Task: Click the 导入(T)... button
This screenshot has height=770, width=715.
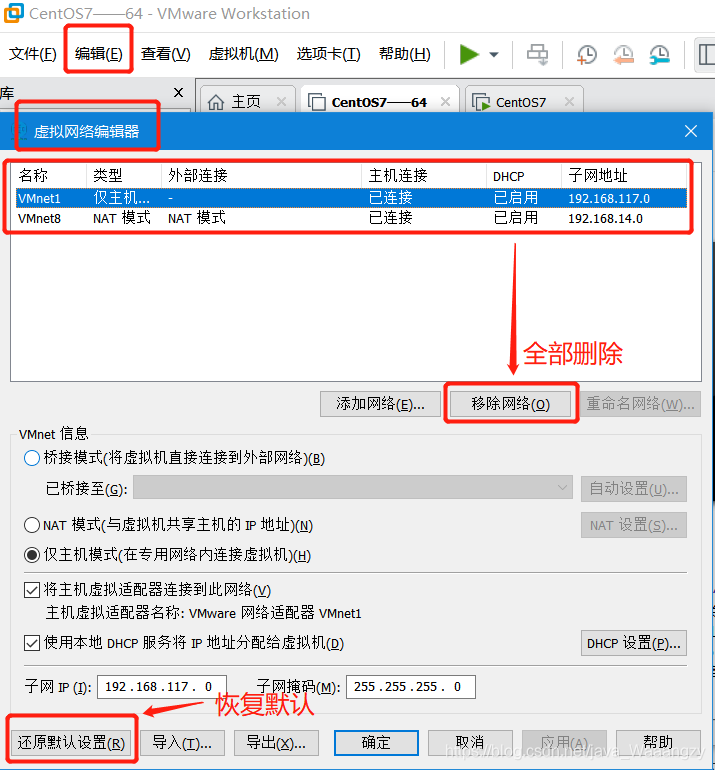Action: [182, 742]
